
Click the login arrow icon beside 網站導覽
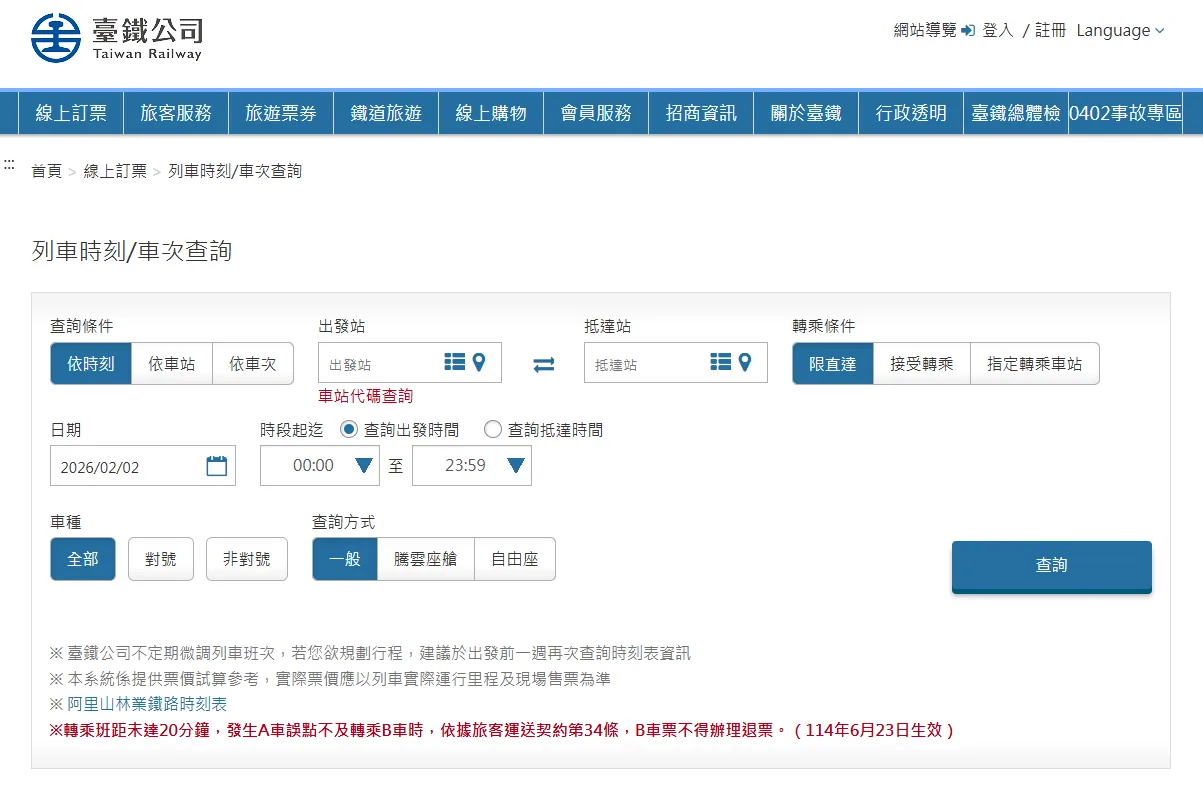(x=967, y=30)
